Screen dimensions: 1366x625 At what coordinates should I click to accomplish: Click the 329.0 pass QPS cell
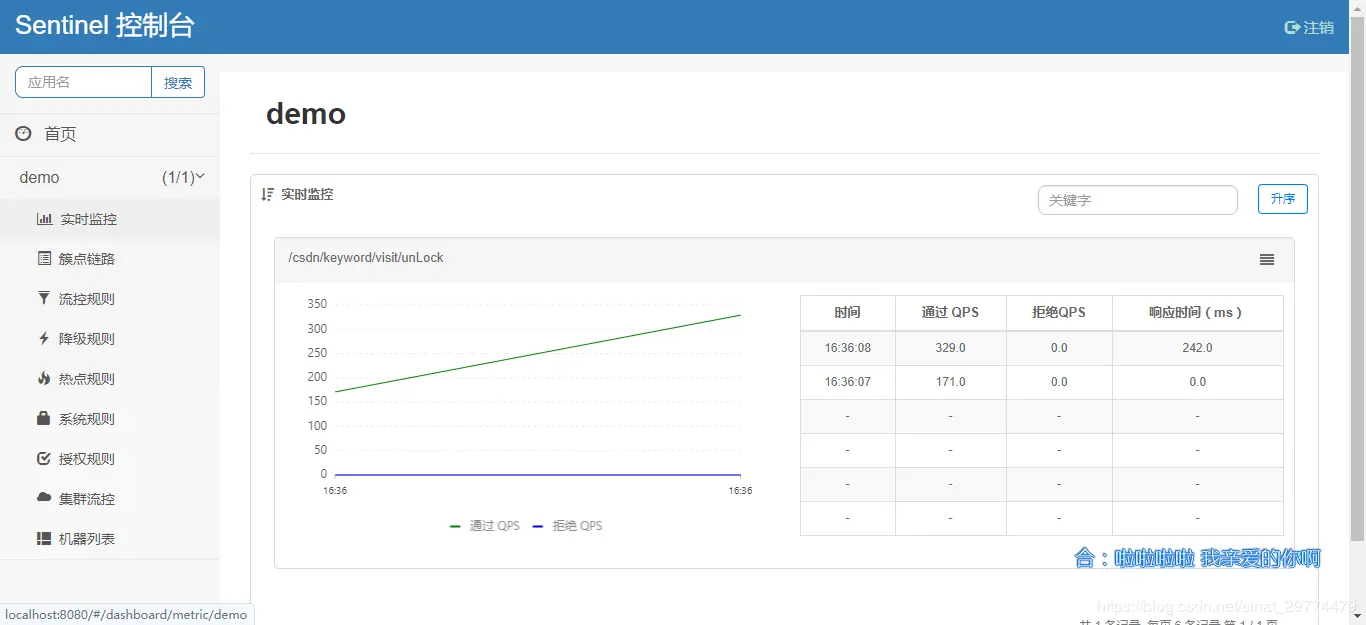[950, 348]
